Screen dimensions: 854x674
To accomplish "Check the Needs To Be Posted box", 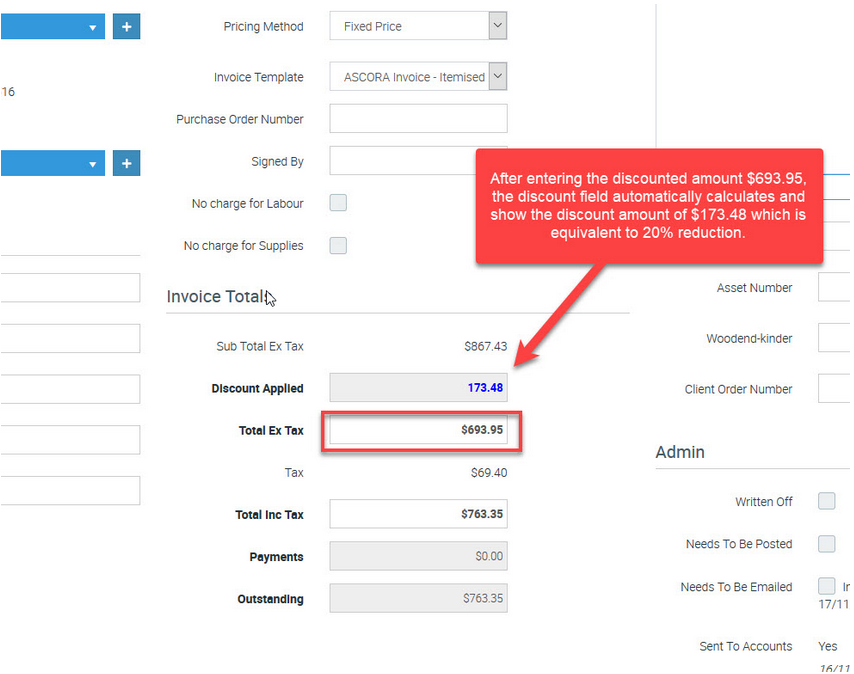I will 826,543.
